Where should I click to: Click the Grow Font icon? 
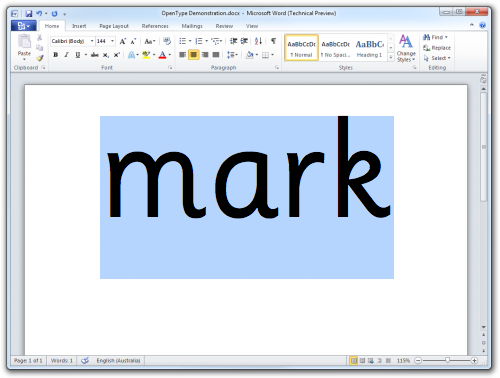[x=123, y=41]
